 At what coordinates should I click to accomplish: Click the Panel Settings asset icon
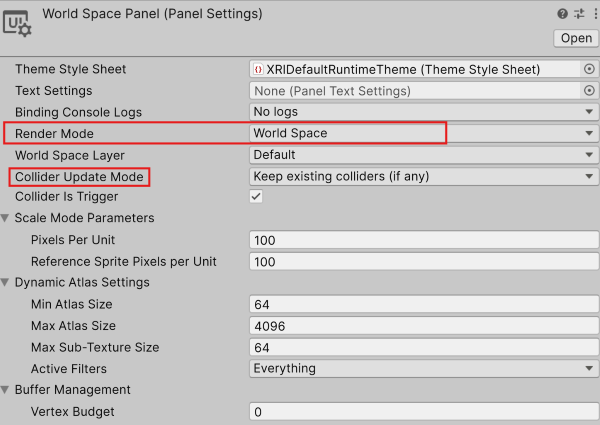pos(19,23)
